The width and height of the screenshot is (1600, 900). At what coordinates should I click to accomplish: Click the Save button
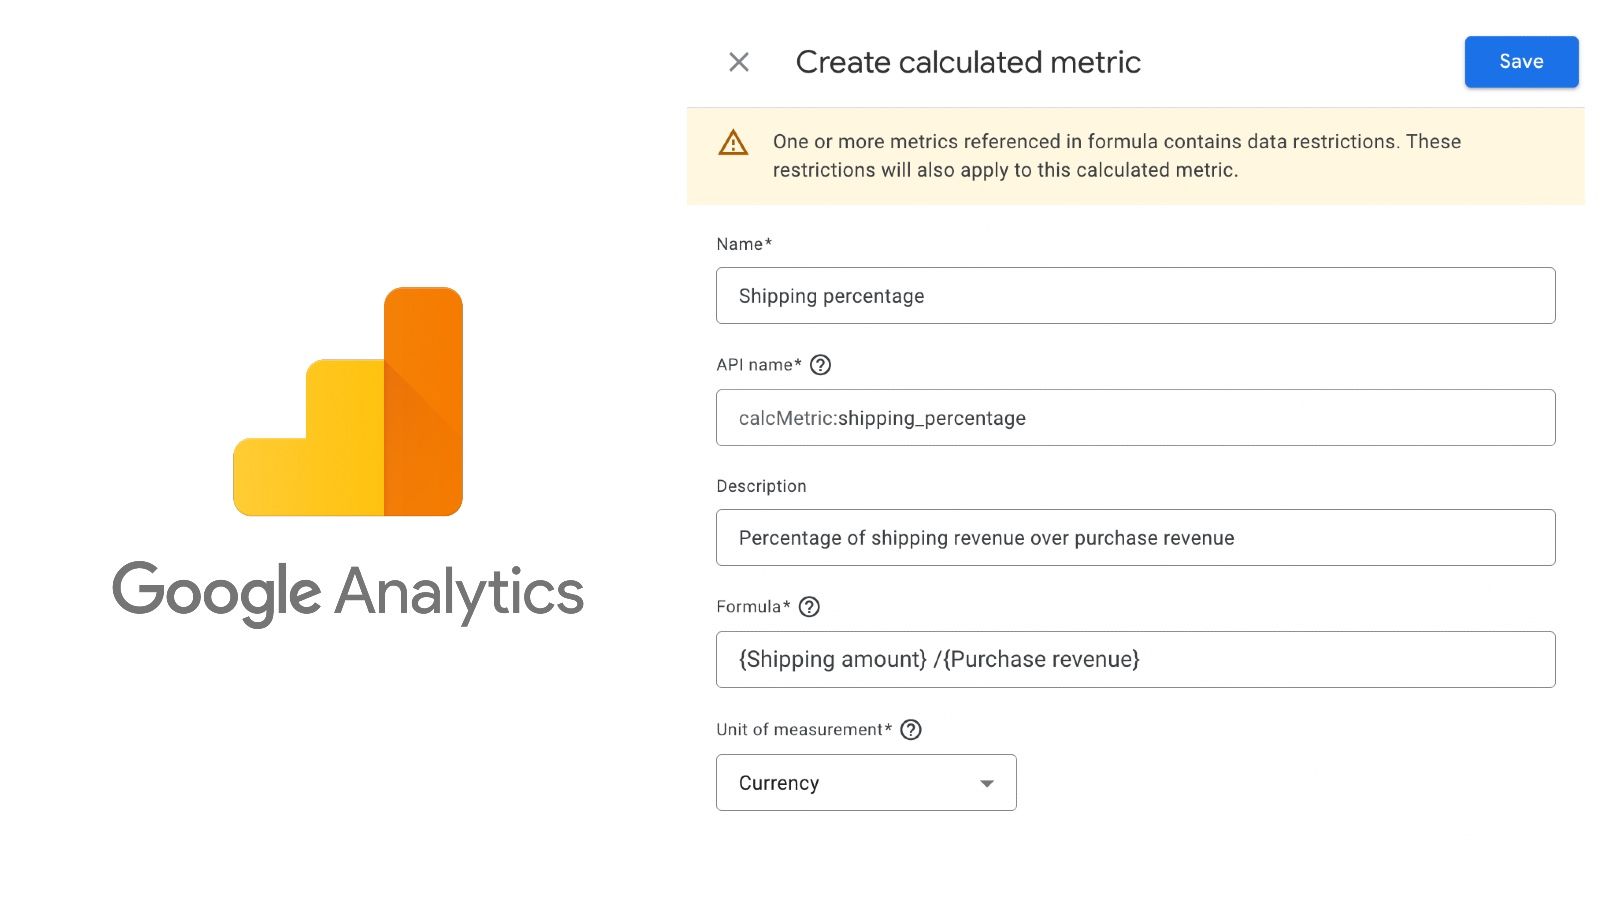click(1521, 61)
